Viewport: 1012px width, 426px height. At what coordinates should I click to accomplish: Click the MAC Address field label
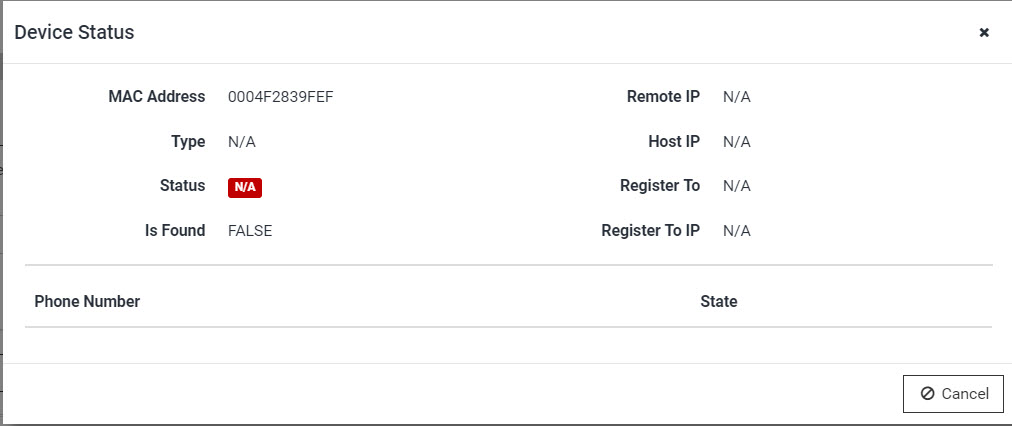pos(157,97)
